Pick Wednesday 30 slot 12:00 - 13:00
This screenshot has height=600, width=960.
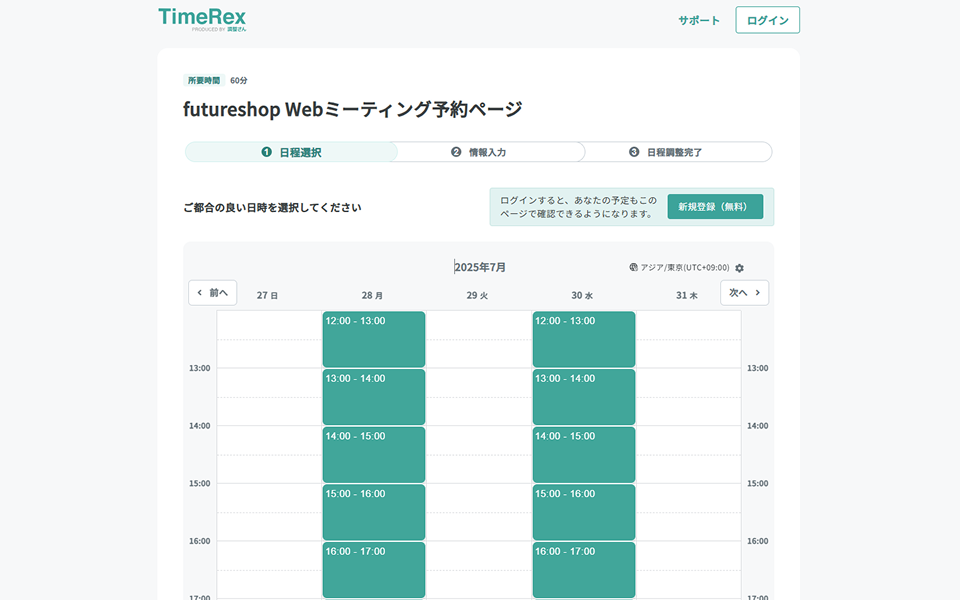coord(583,339)
